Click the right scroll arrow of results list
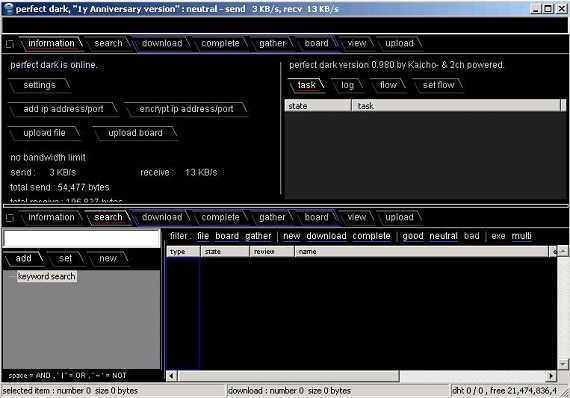Viewport: 570px width, 398px height. 551,375
